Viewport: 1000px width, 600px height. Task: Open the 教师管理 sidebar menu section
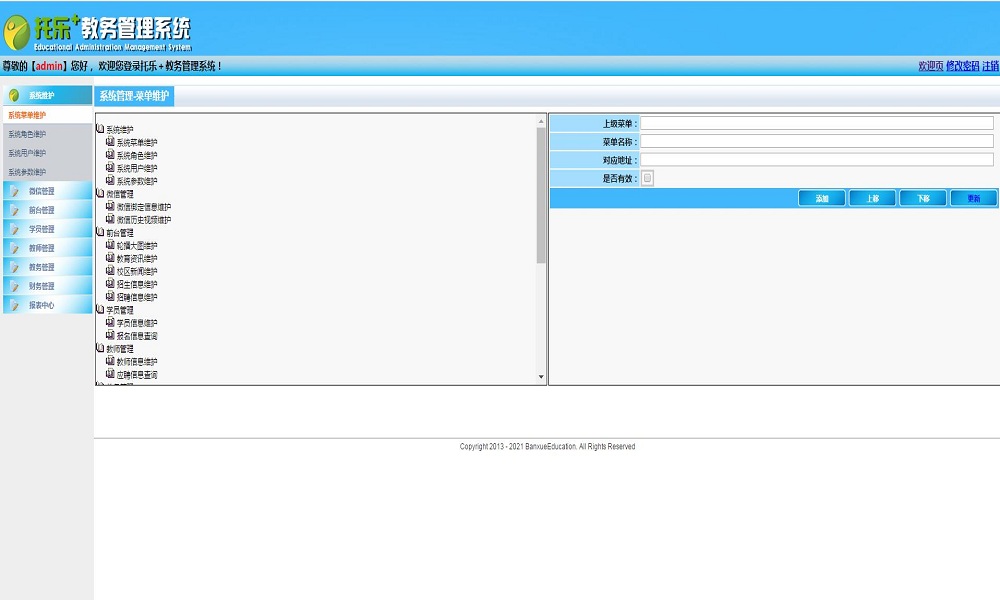(x=41, y=248)
